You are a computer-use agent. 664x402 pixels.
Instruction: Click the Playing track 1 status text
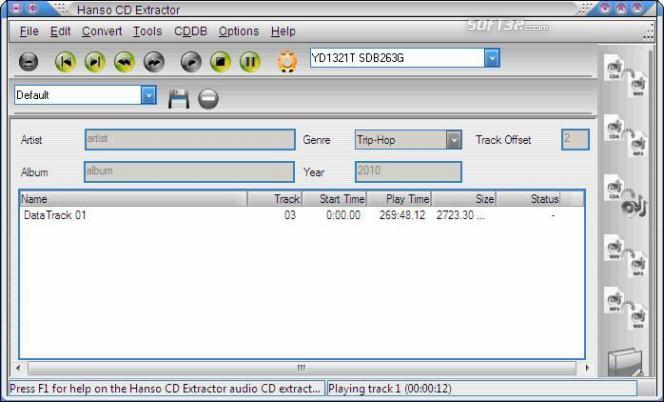pos(390,388)
